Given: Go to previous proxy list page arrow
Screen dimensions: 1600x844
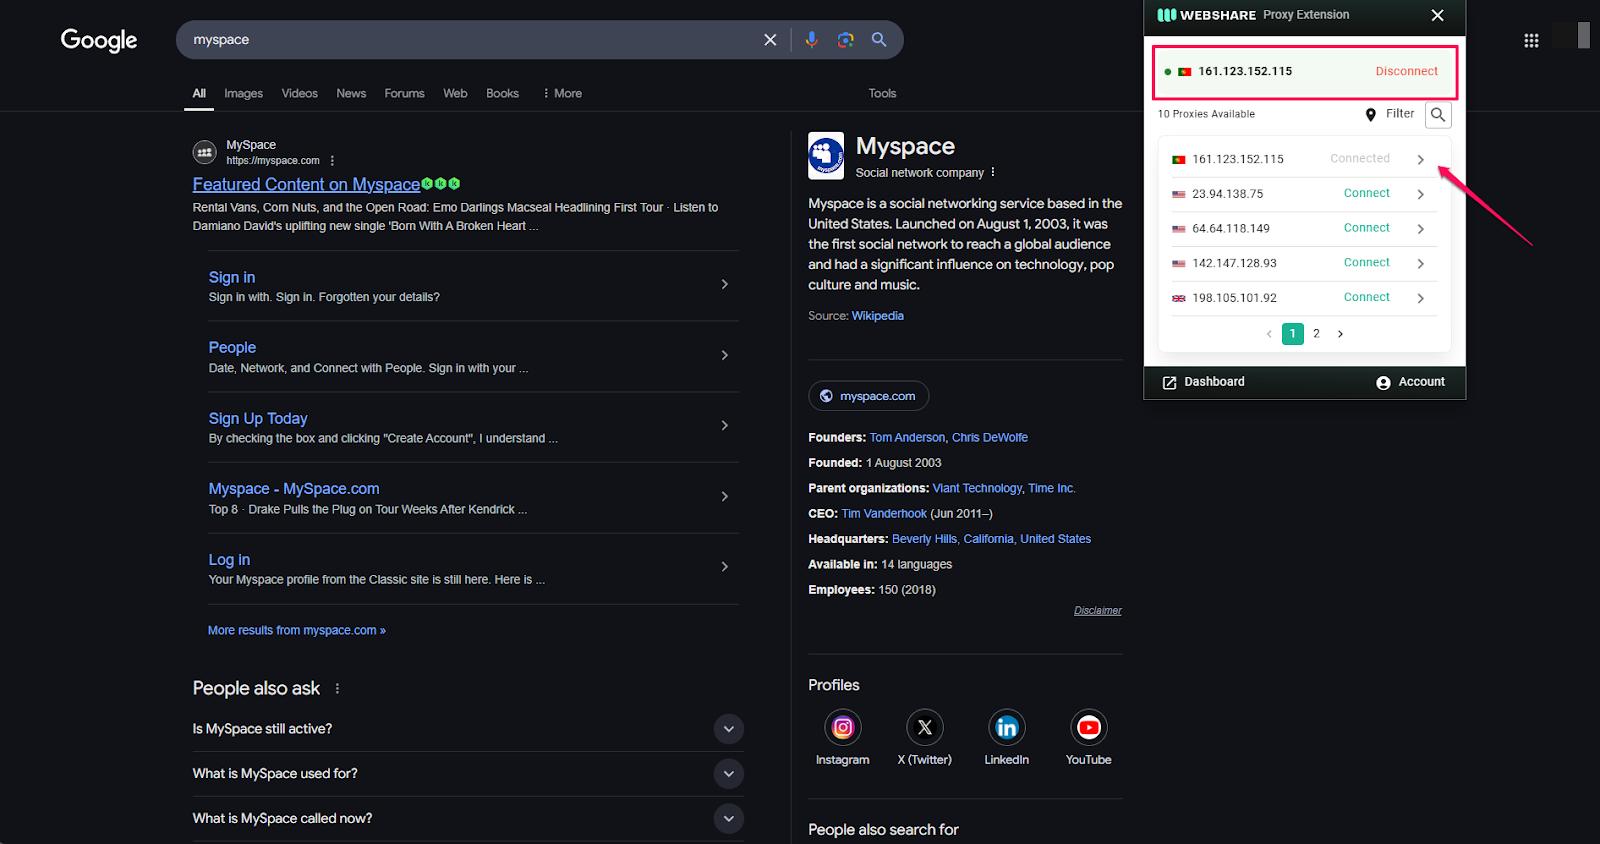Looking at the screenshot, I should (1269, 334).
